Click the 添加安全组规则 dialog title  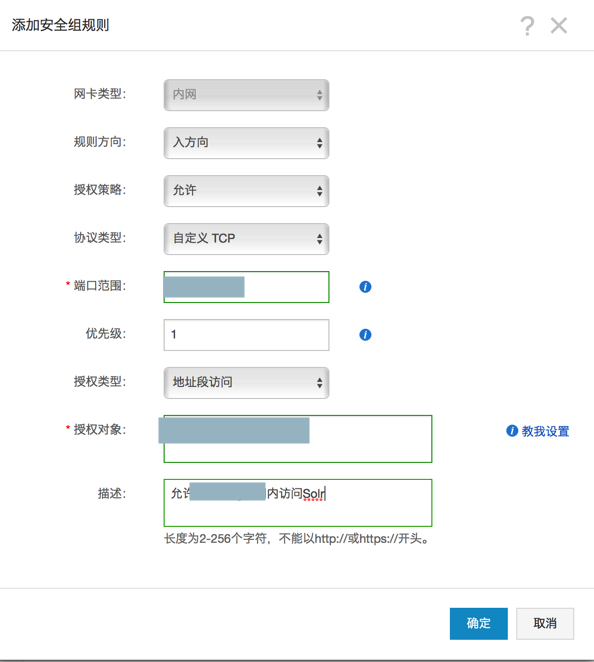point(60,25)
